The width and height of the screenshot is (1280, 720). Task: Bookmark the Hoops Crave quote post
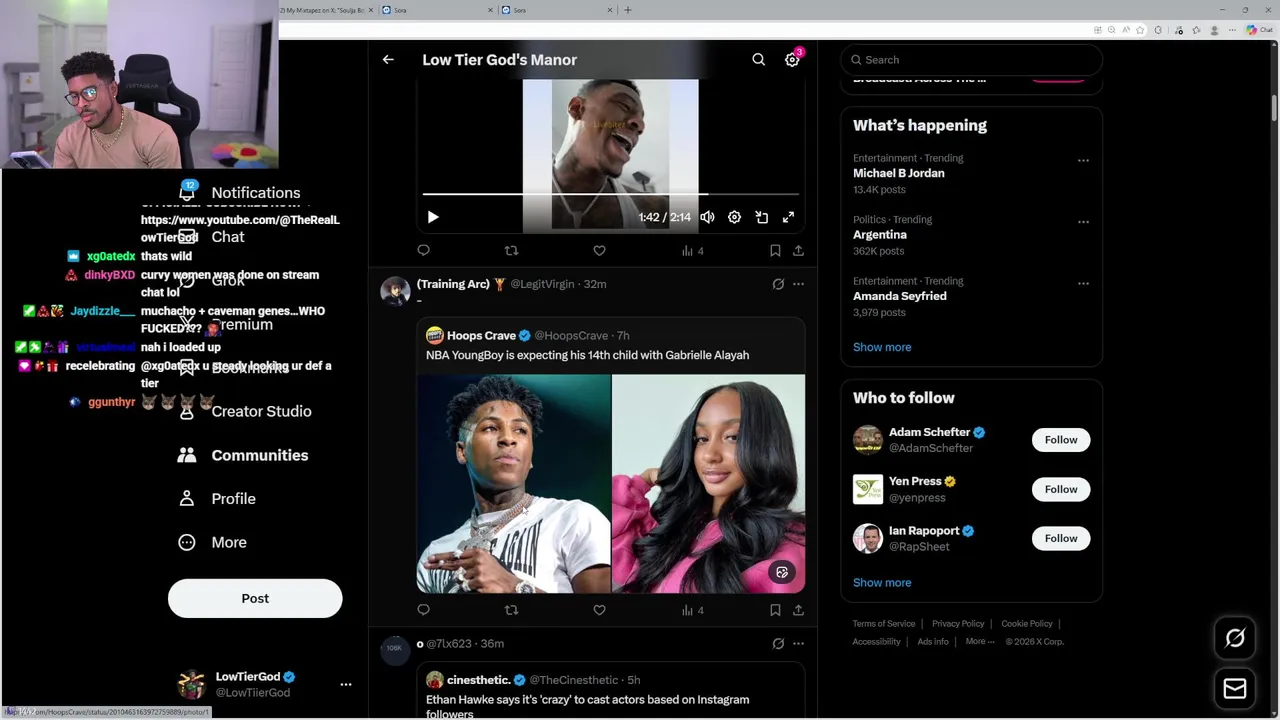(x=775, y=609)
